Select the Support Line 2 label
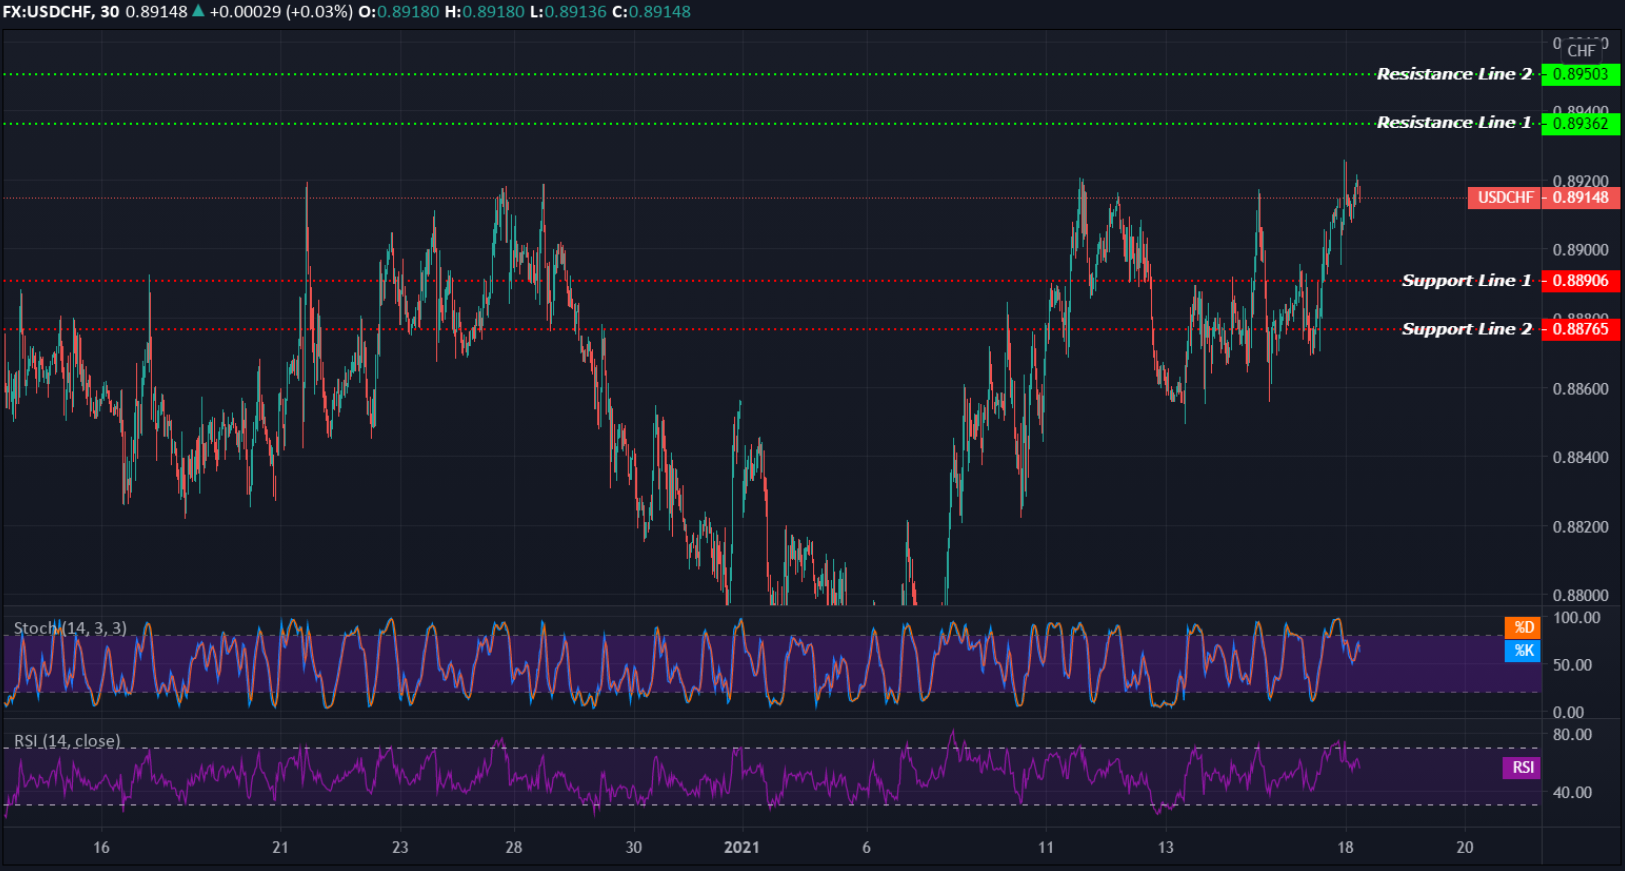This screenshot has height=871, width=1625. (x=1466, y=328)
